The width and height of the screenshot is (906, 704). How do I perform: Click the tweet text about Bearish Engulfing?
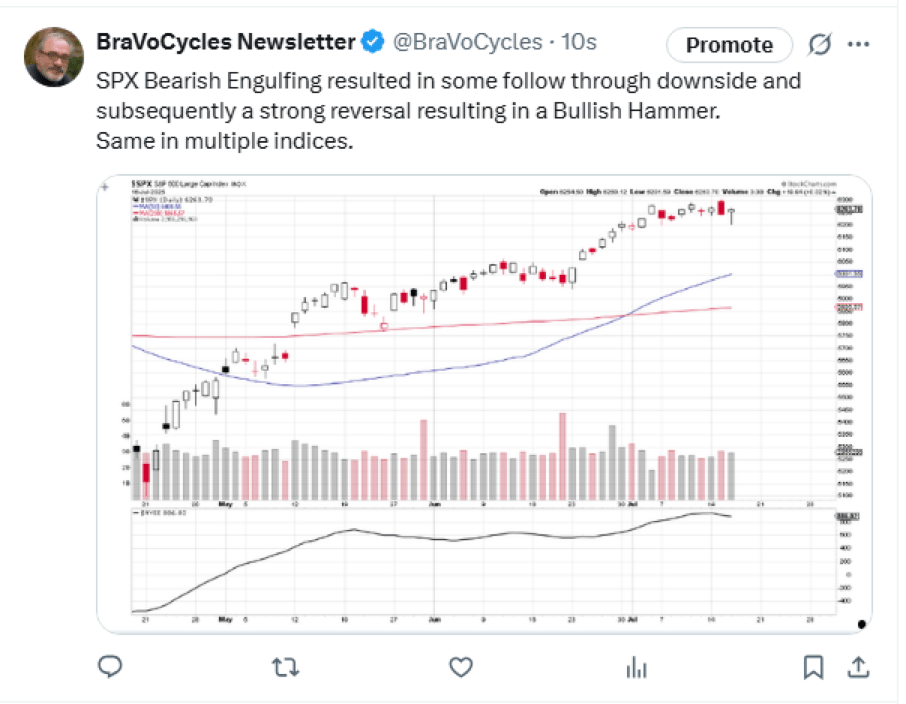click(448, 110)
